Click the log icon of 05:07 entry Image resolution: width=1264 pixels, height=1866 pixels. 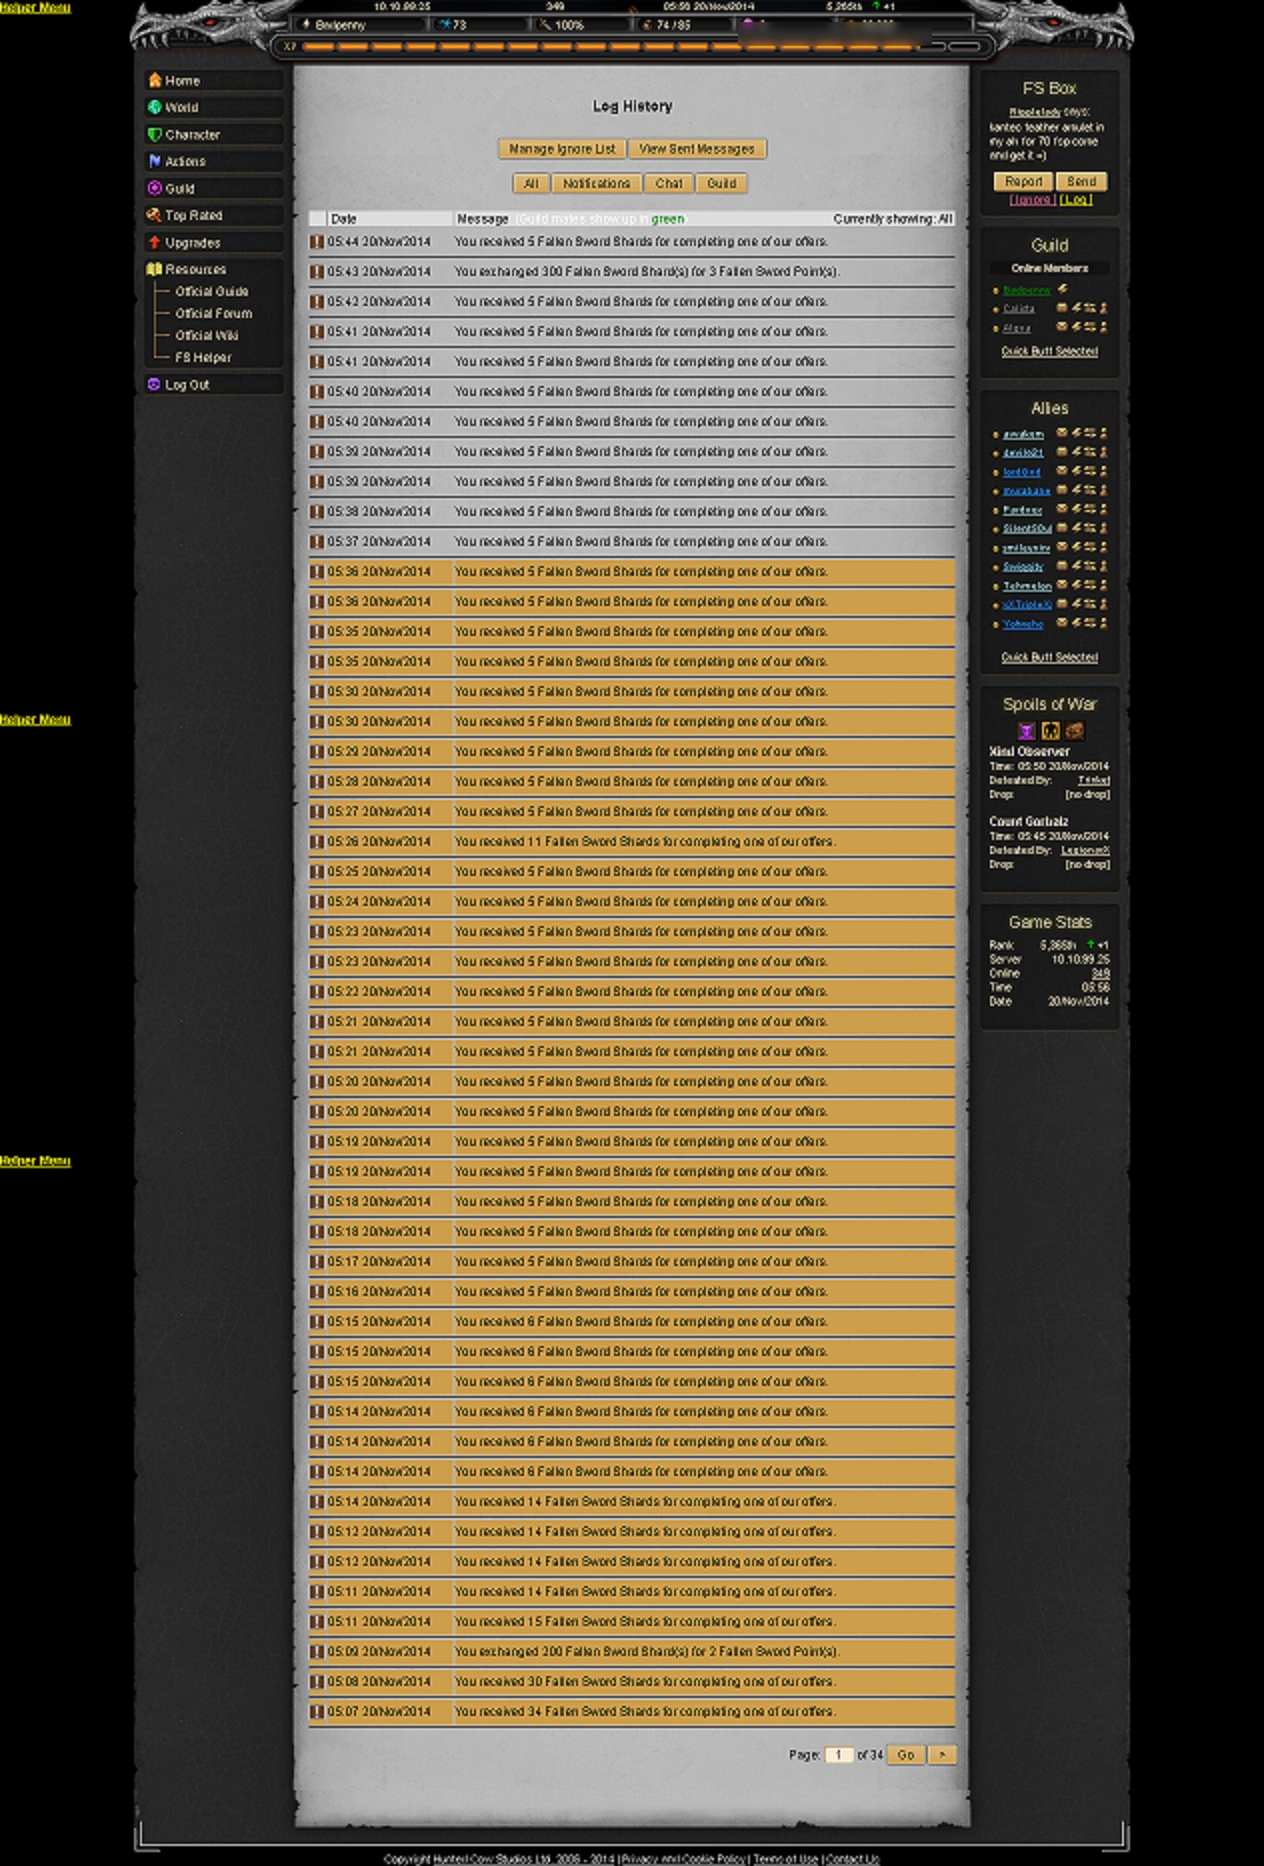pyautogui.click(x=317, y=1712)
